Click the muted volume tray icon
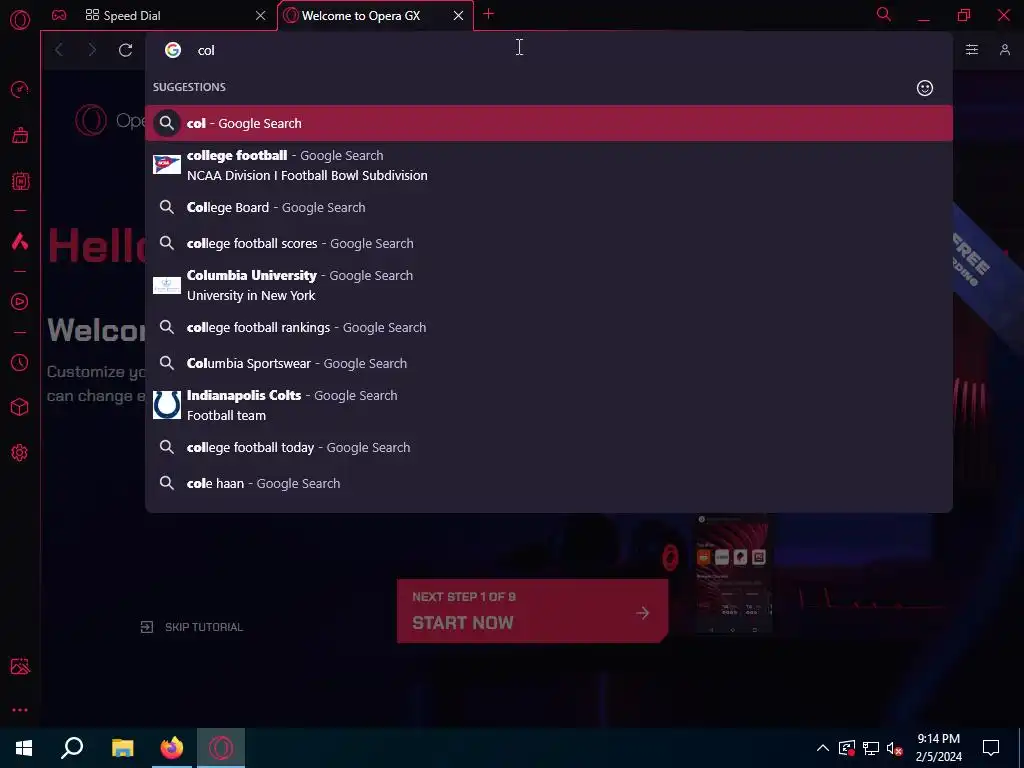The width and height of the screenshot is (1024, 768). (895, 748)
